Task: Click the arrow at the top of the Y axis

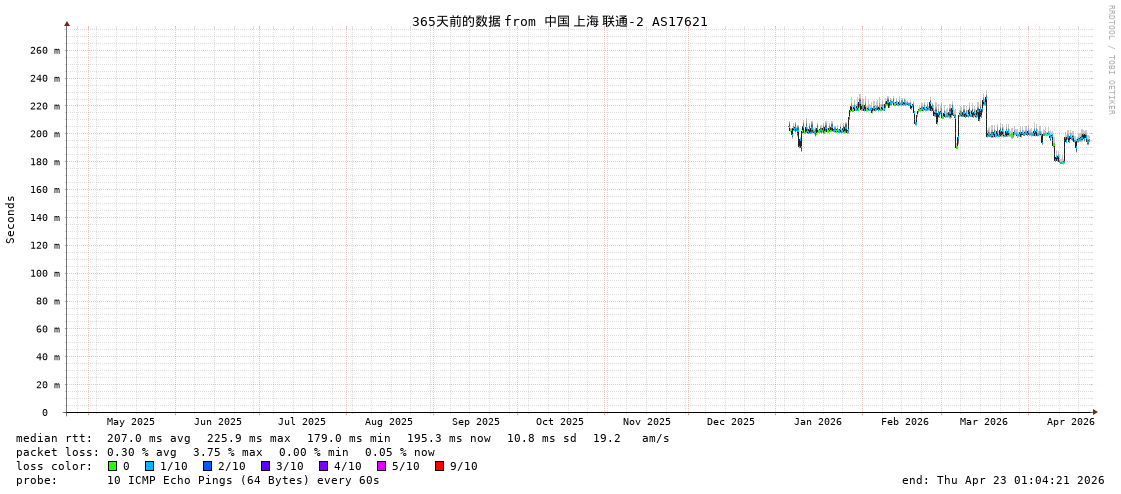Action: [x=67, y=23]
